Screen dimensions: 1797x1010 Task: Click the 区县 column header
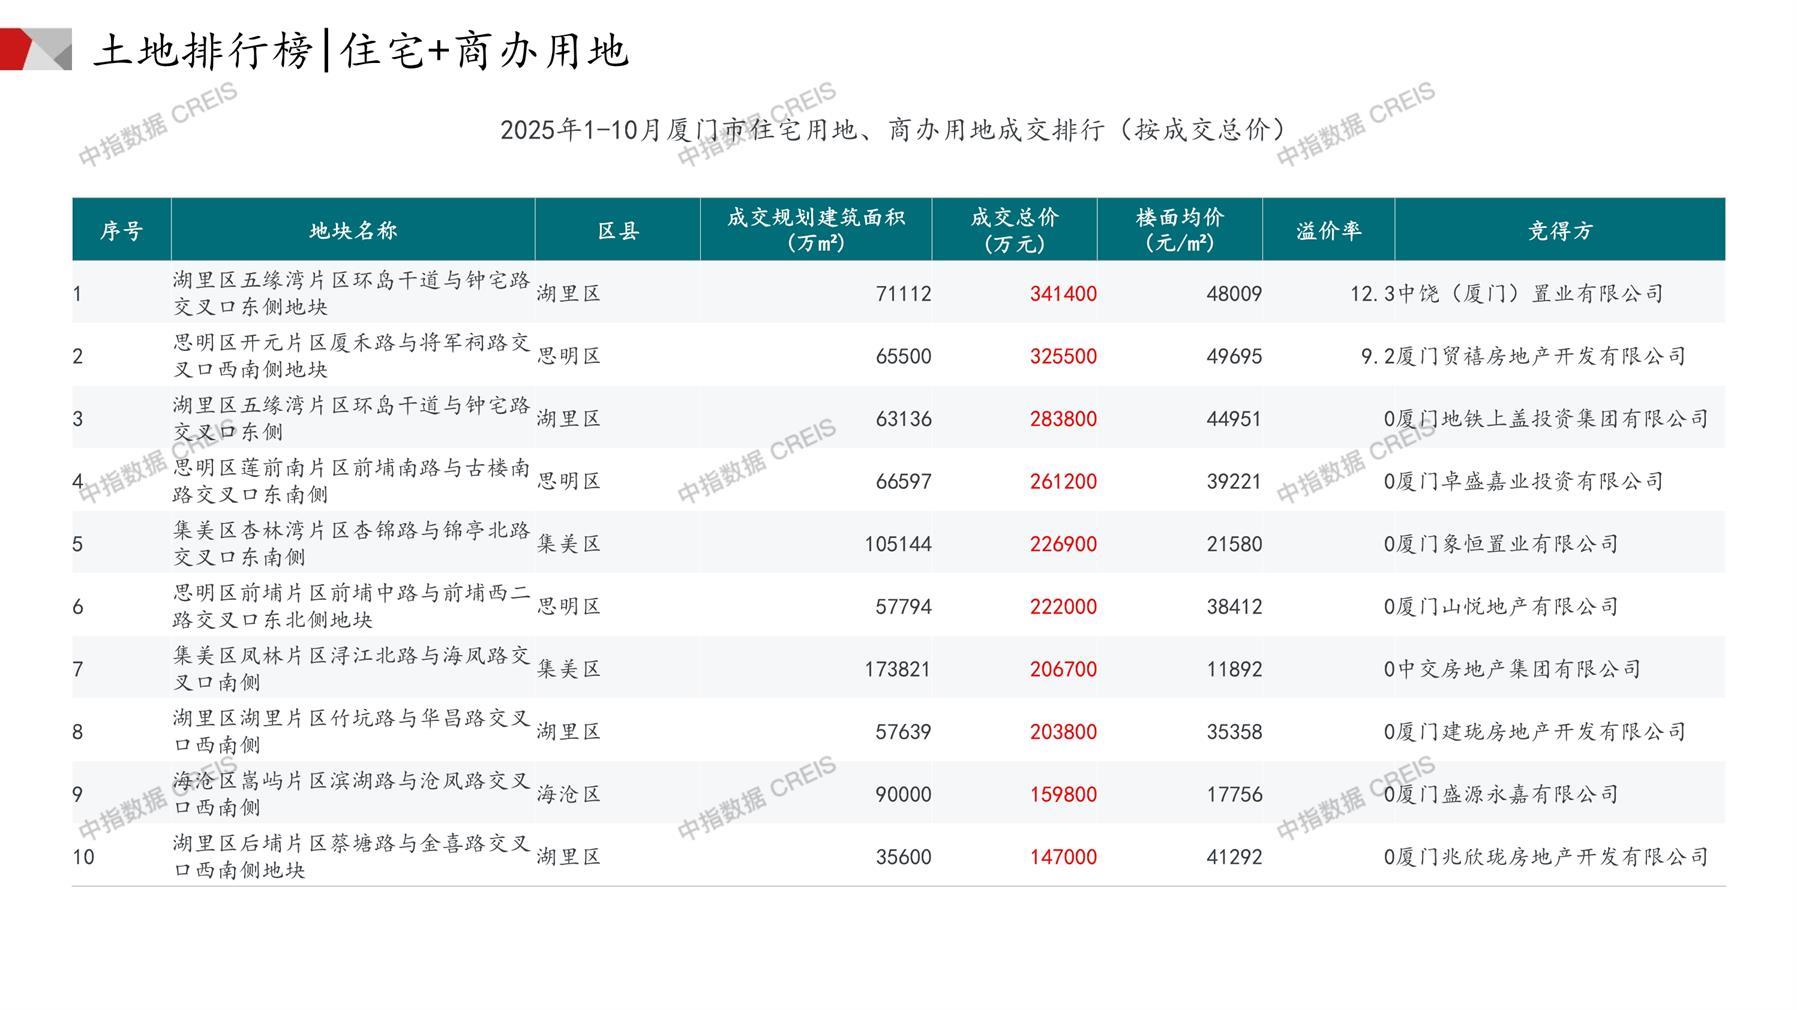coord(618,231)
